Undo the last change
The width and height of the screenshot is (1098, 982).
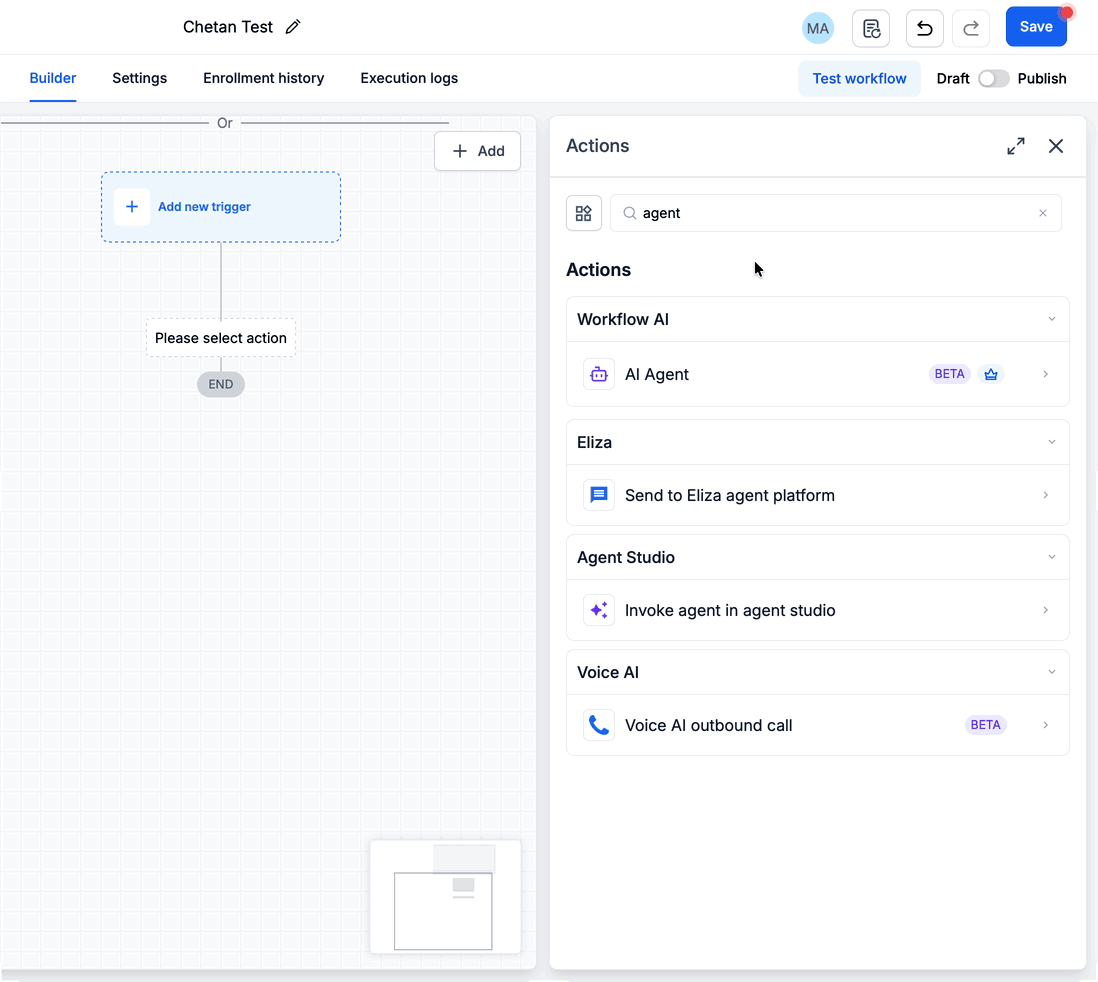click(924, 28)
